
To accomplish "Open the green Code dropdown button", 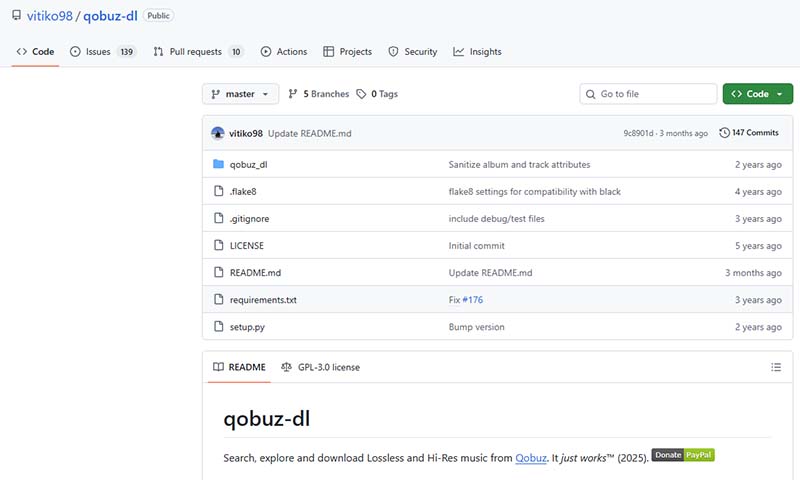I will point(757,94).
